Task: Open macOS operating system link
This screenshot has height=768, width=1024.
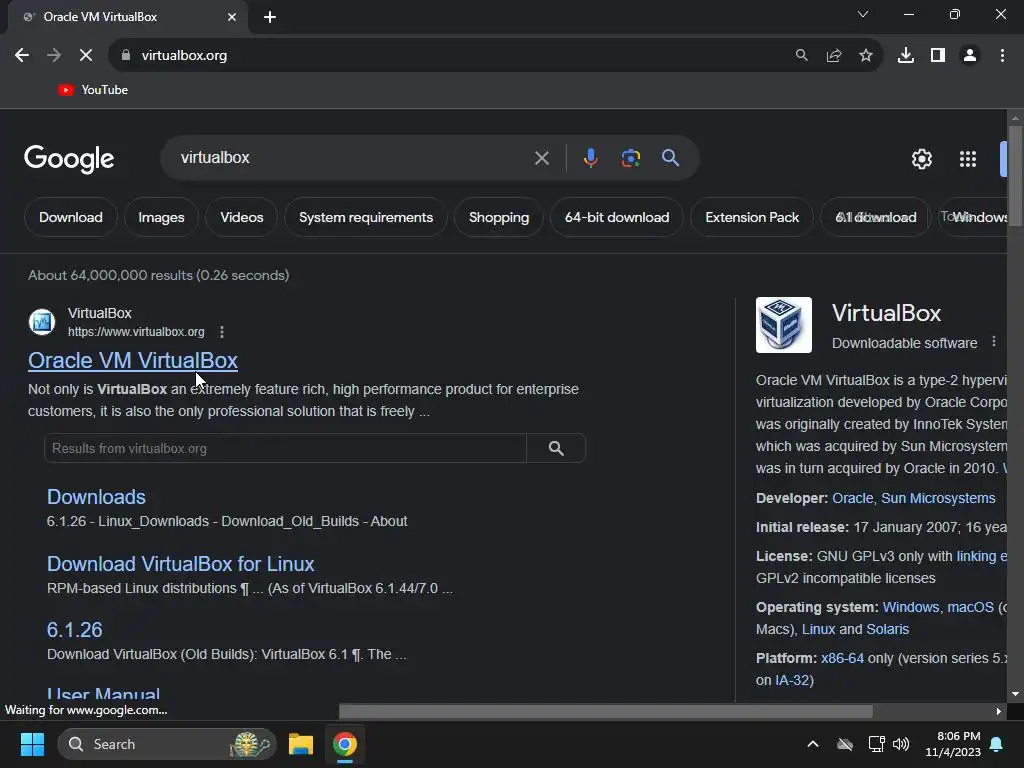Action: [x=970, y=607]
